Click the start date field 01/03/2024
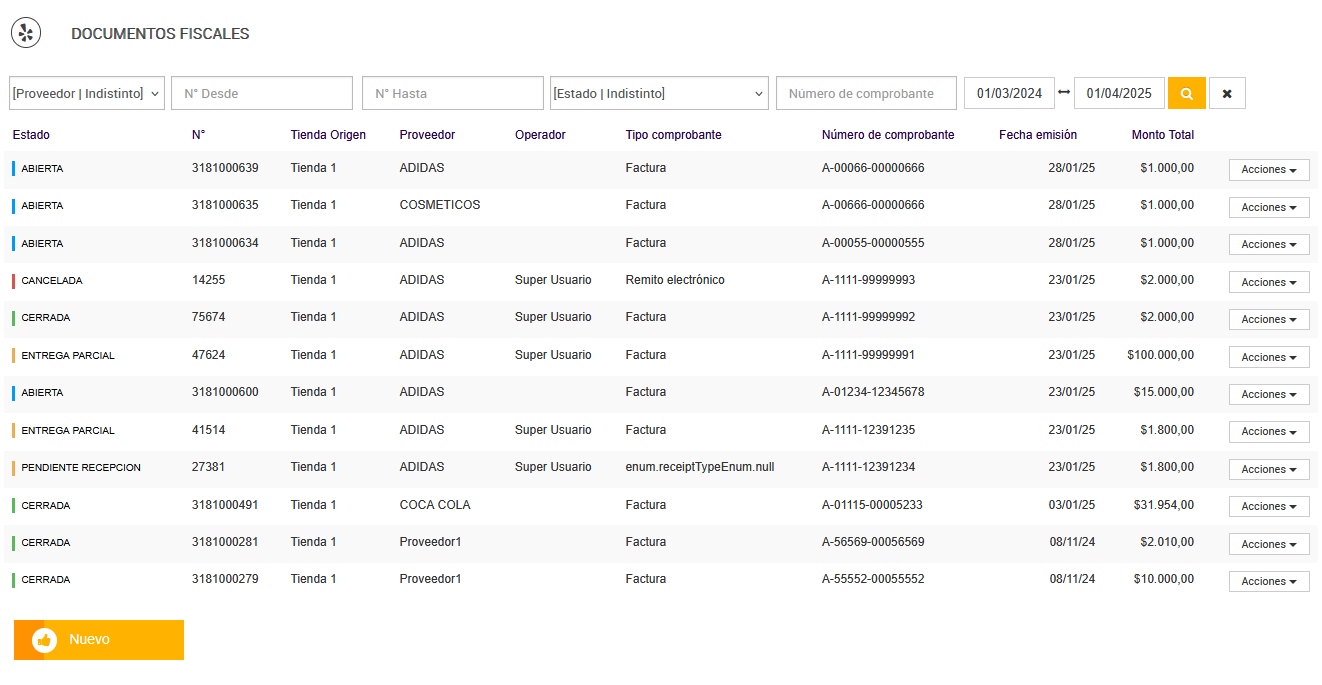1322x685 pixels. [x=1009, y=93]
